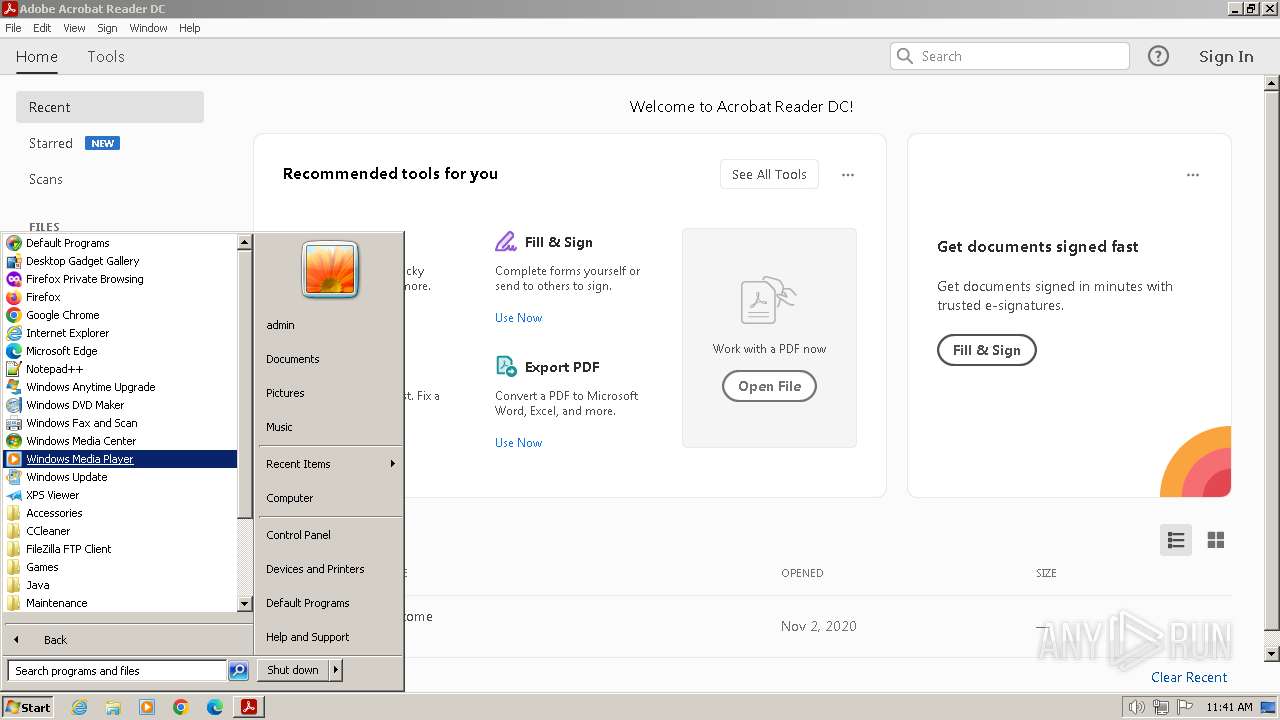Switch to grid thumbnail view

(1216, 540)
